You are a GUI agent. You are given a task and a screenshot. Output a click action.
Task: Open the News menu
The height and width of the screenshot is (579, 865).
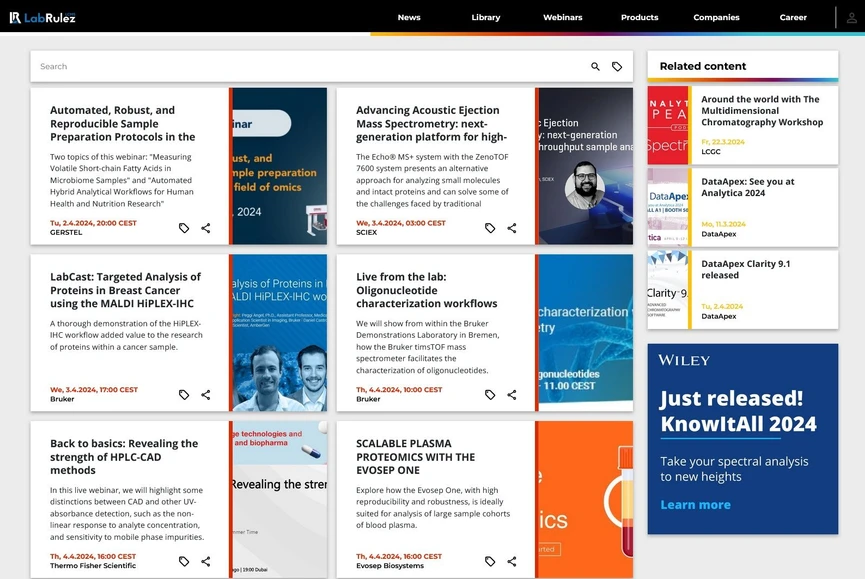click(409, 18)
